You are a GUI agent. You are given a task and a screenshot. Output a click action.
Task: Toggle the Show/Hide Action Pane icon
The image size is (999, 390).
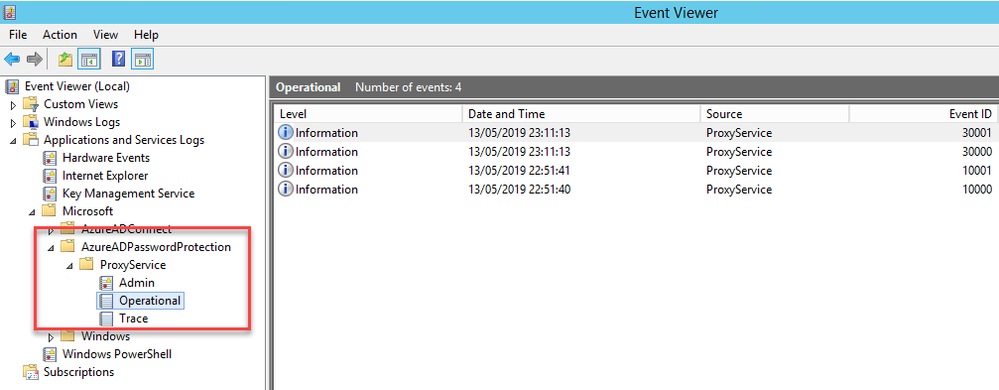(x=142, y=59)
